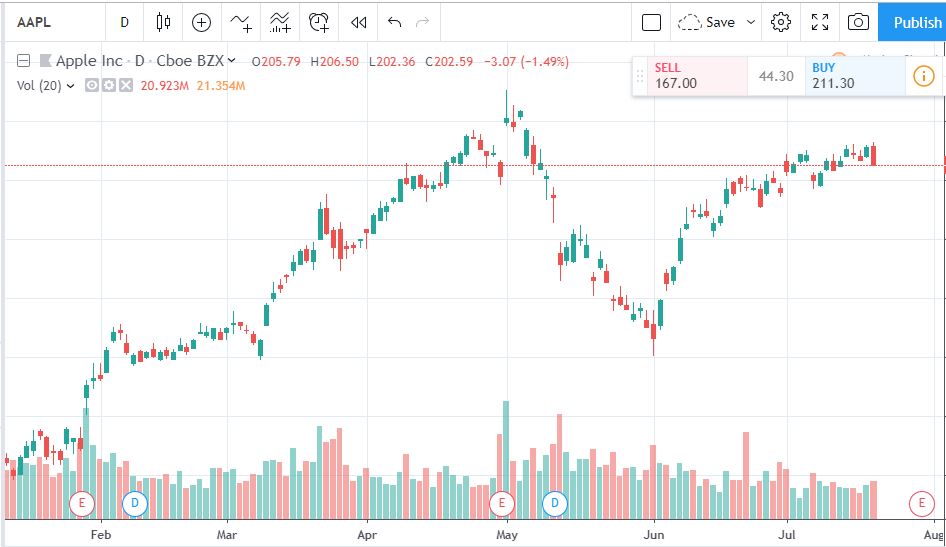Image resolution: width=946 pixels, height=547 pixels.
Task: Click the Mar label on time axis
Action: coord(227,534)
